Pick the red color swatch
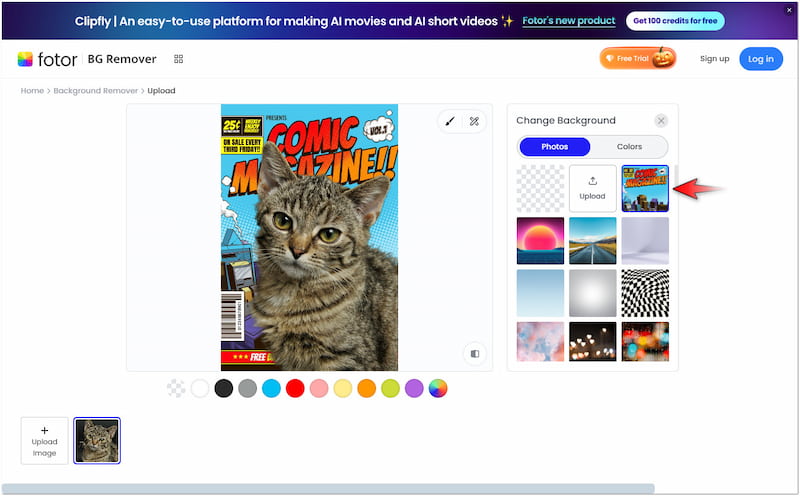This screenshot has width=800, height=496. (295, 388)
